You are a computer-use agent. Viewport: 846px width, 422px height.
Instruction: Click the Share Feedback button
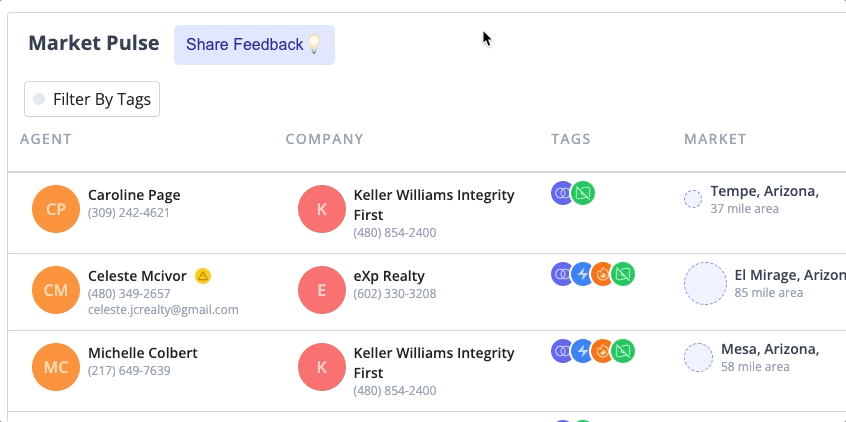point(254,45)
